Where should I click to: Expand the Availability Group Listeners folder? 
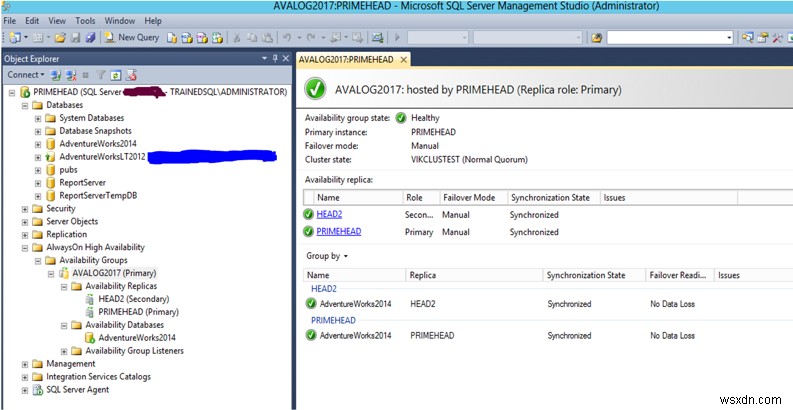[x=64, y=351]
